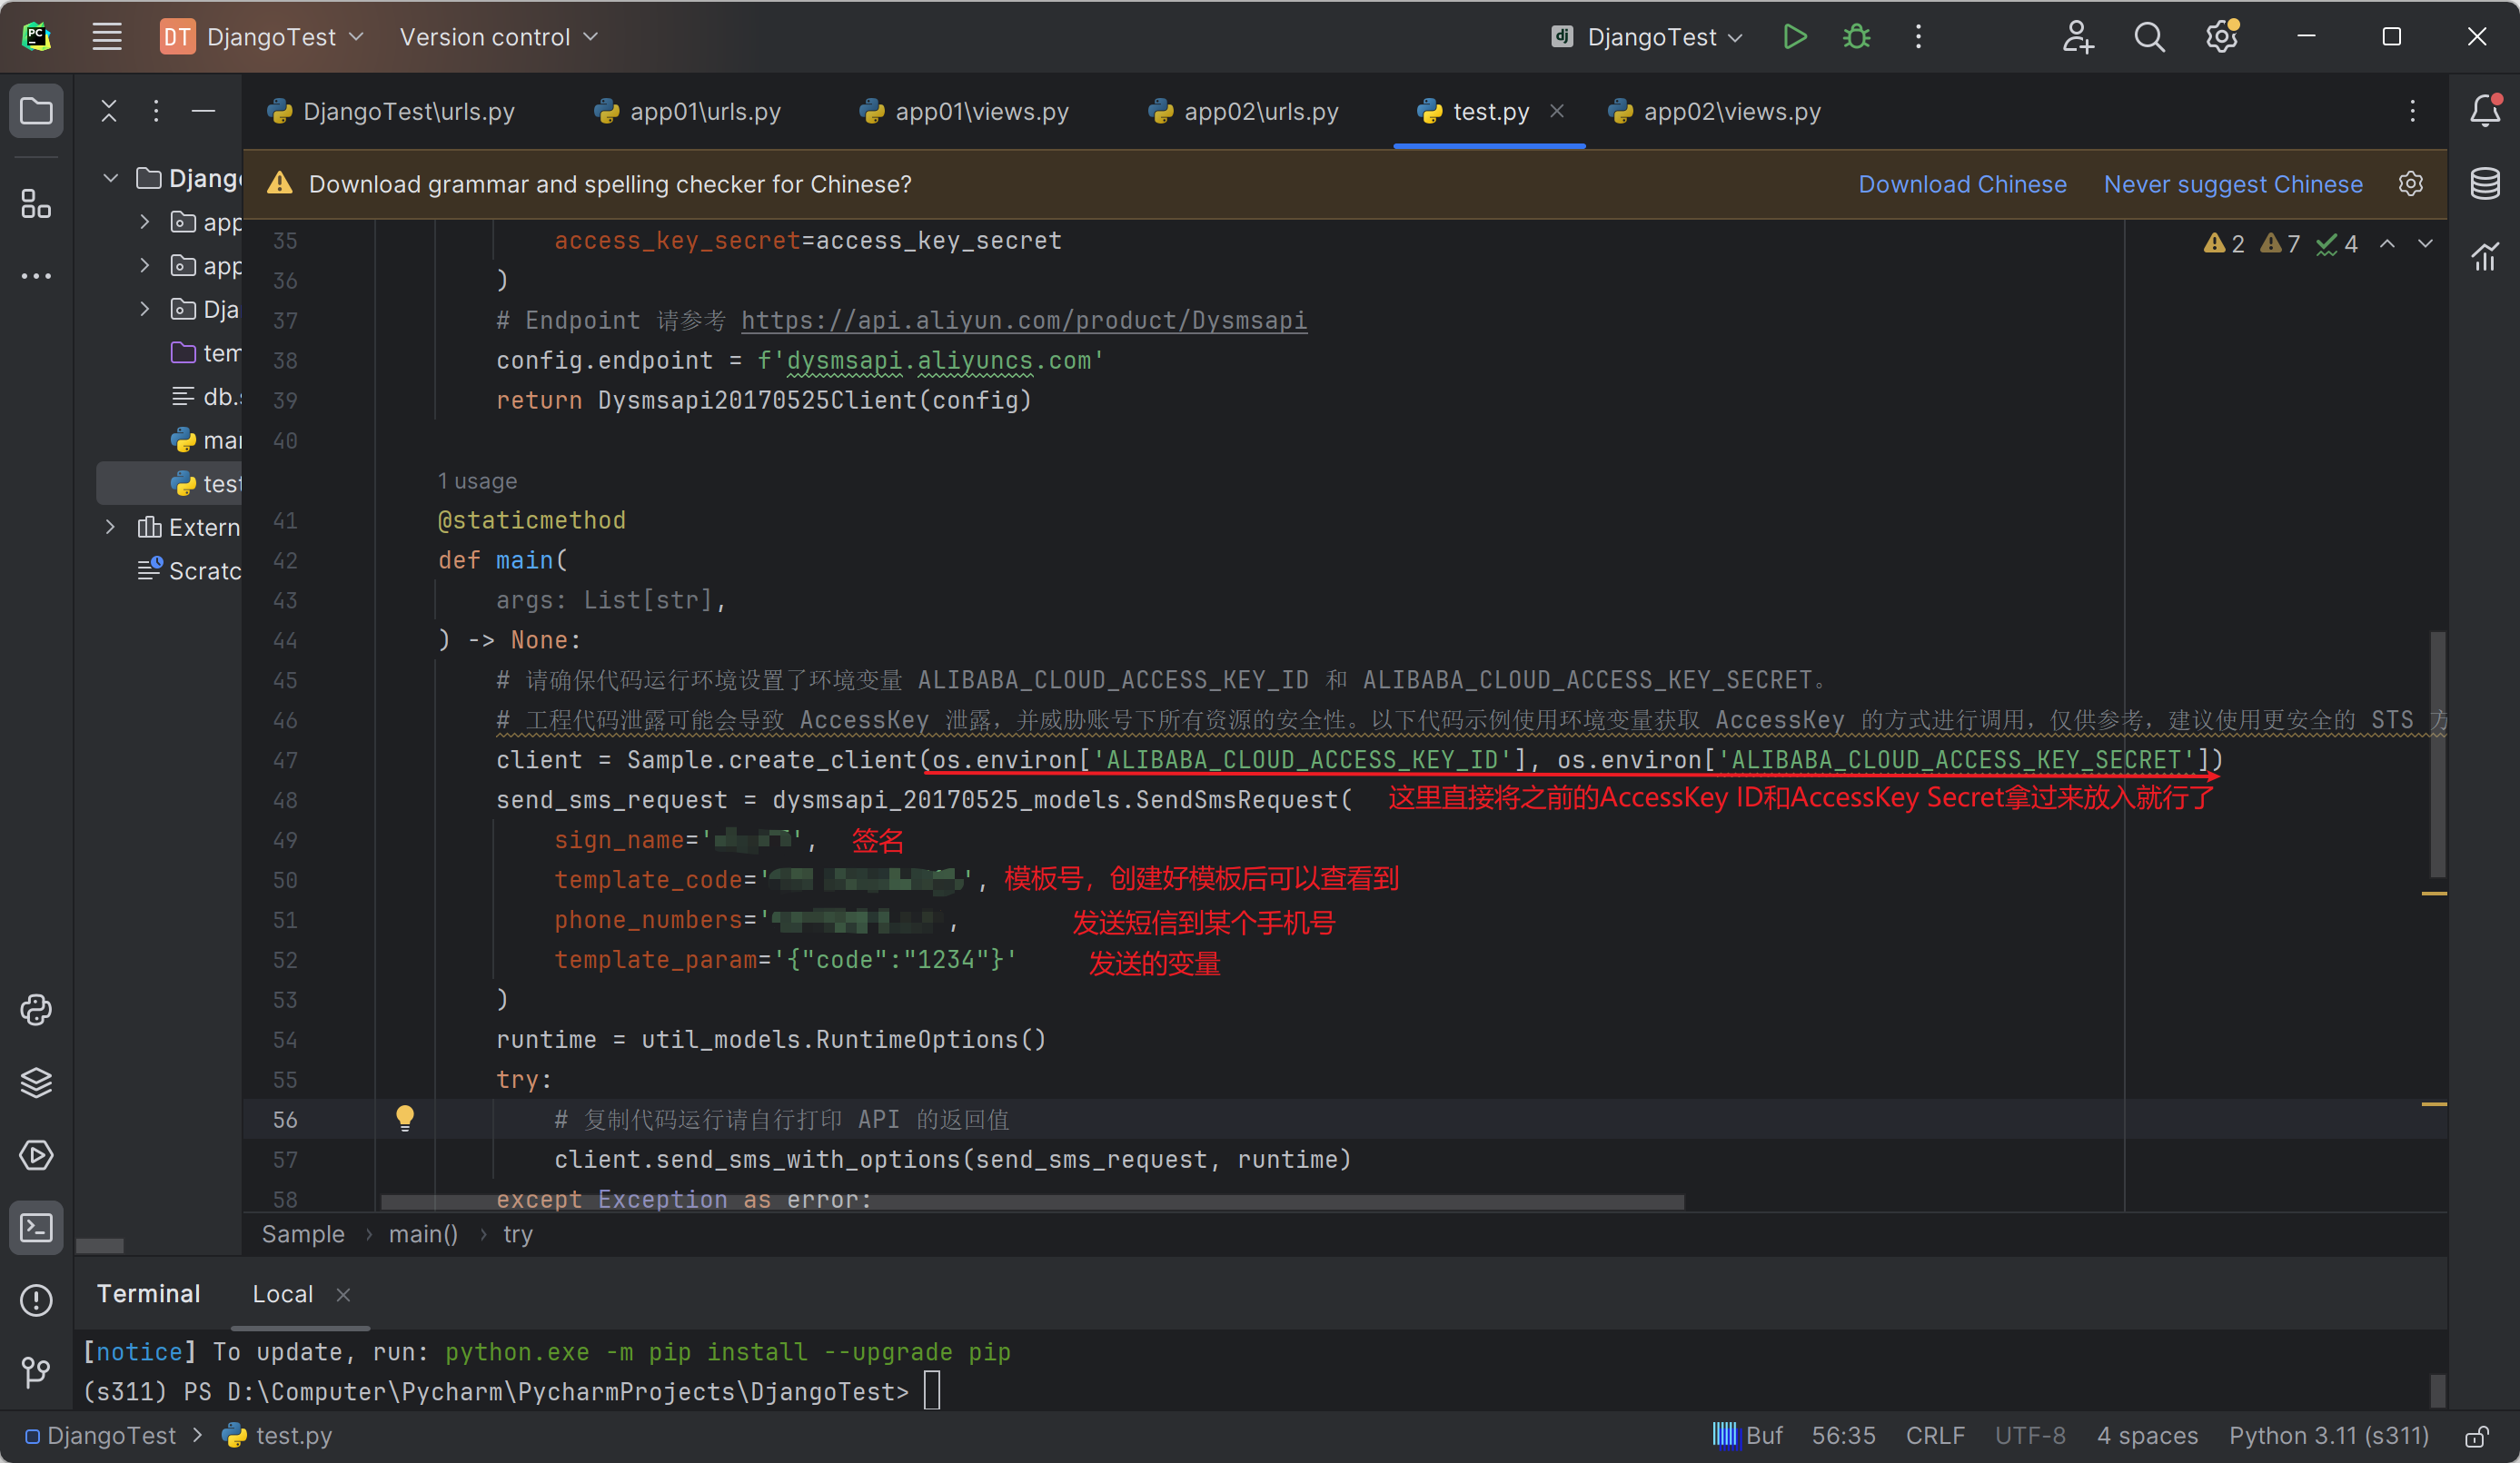The image size is (2520, 1463).
Task: Open the Git tool window
Action: tap(36, 1372)
